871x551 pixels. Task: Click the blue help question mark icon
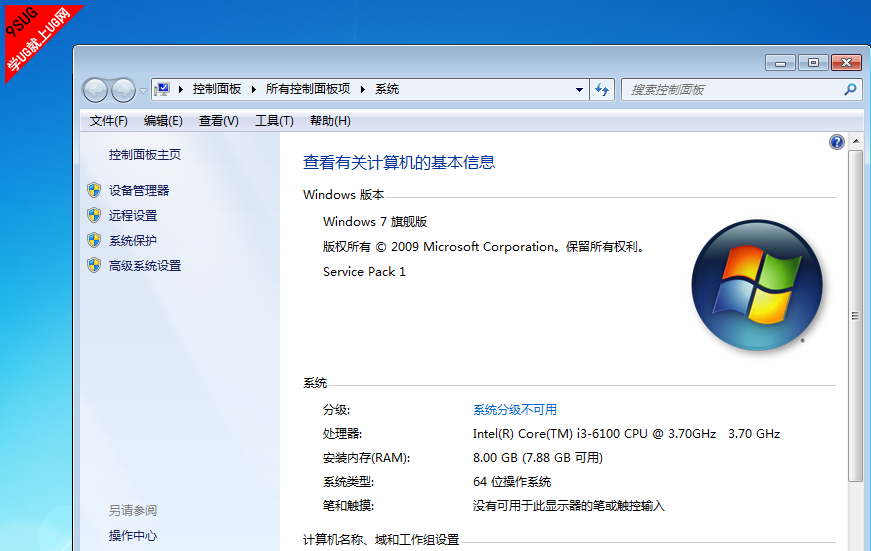[x=837, y=142]
